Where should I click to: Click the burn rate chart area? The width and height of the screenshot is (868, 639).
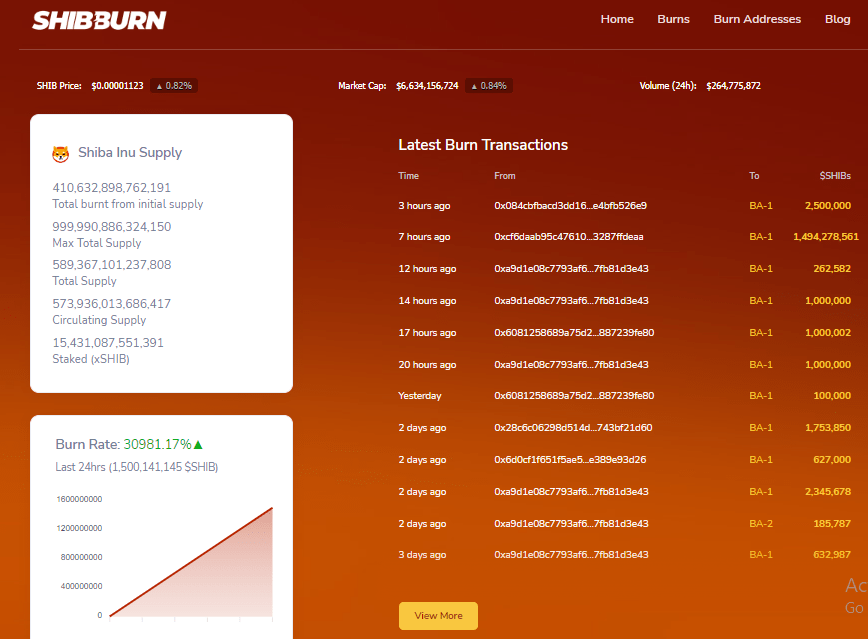[190, 560]
